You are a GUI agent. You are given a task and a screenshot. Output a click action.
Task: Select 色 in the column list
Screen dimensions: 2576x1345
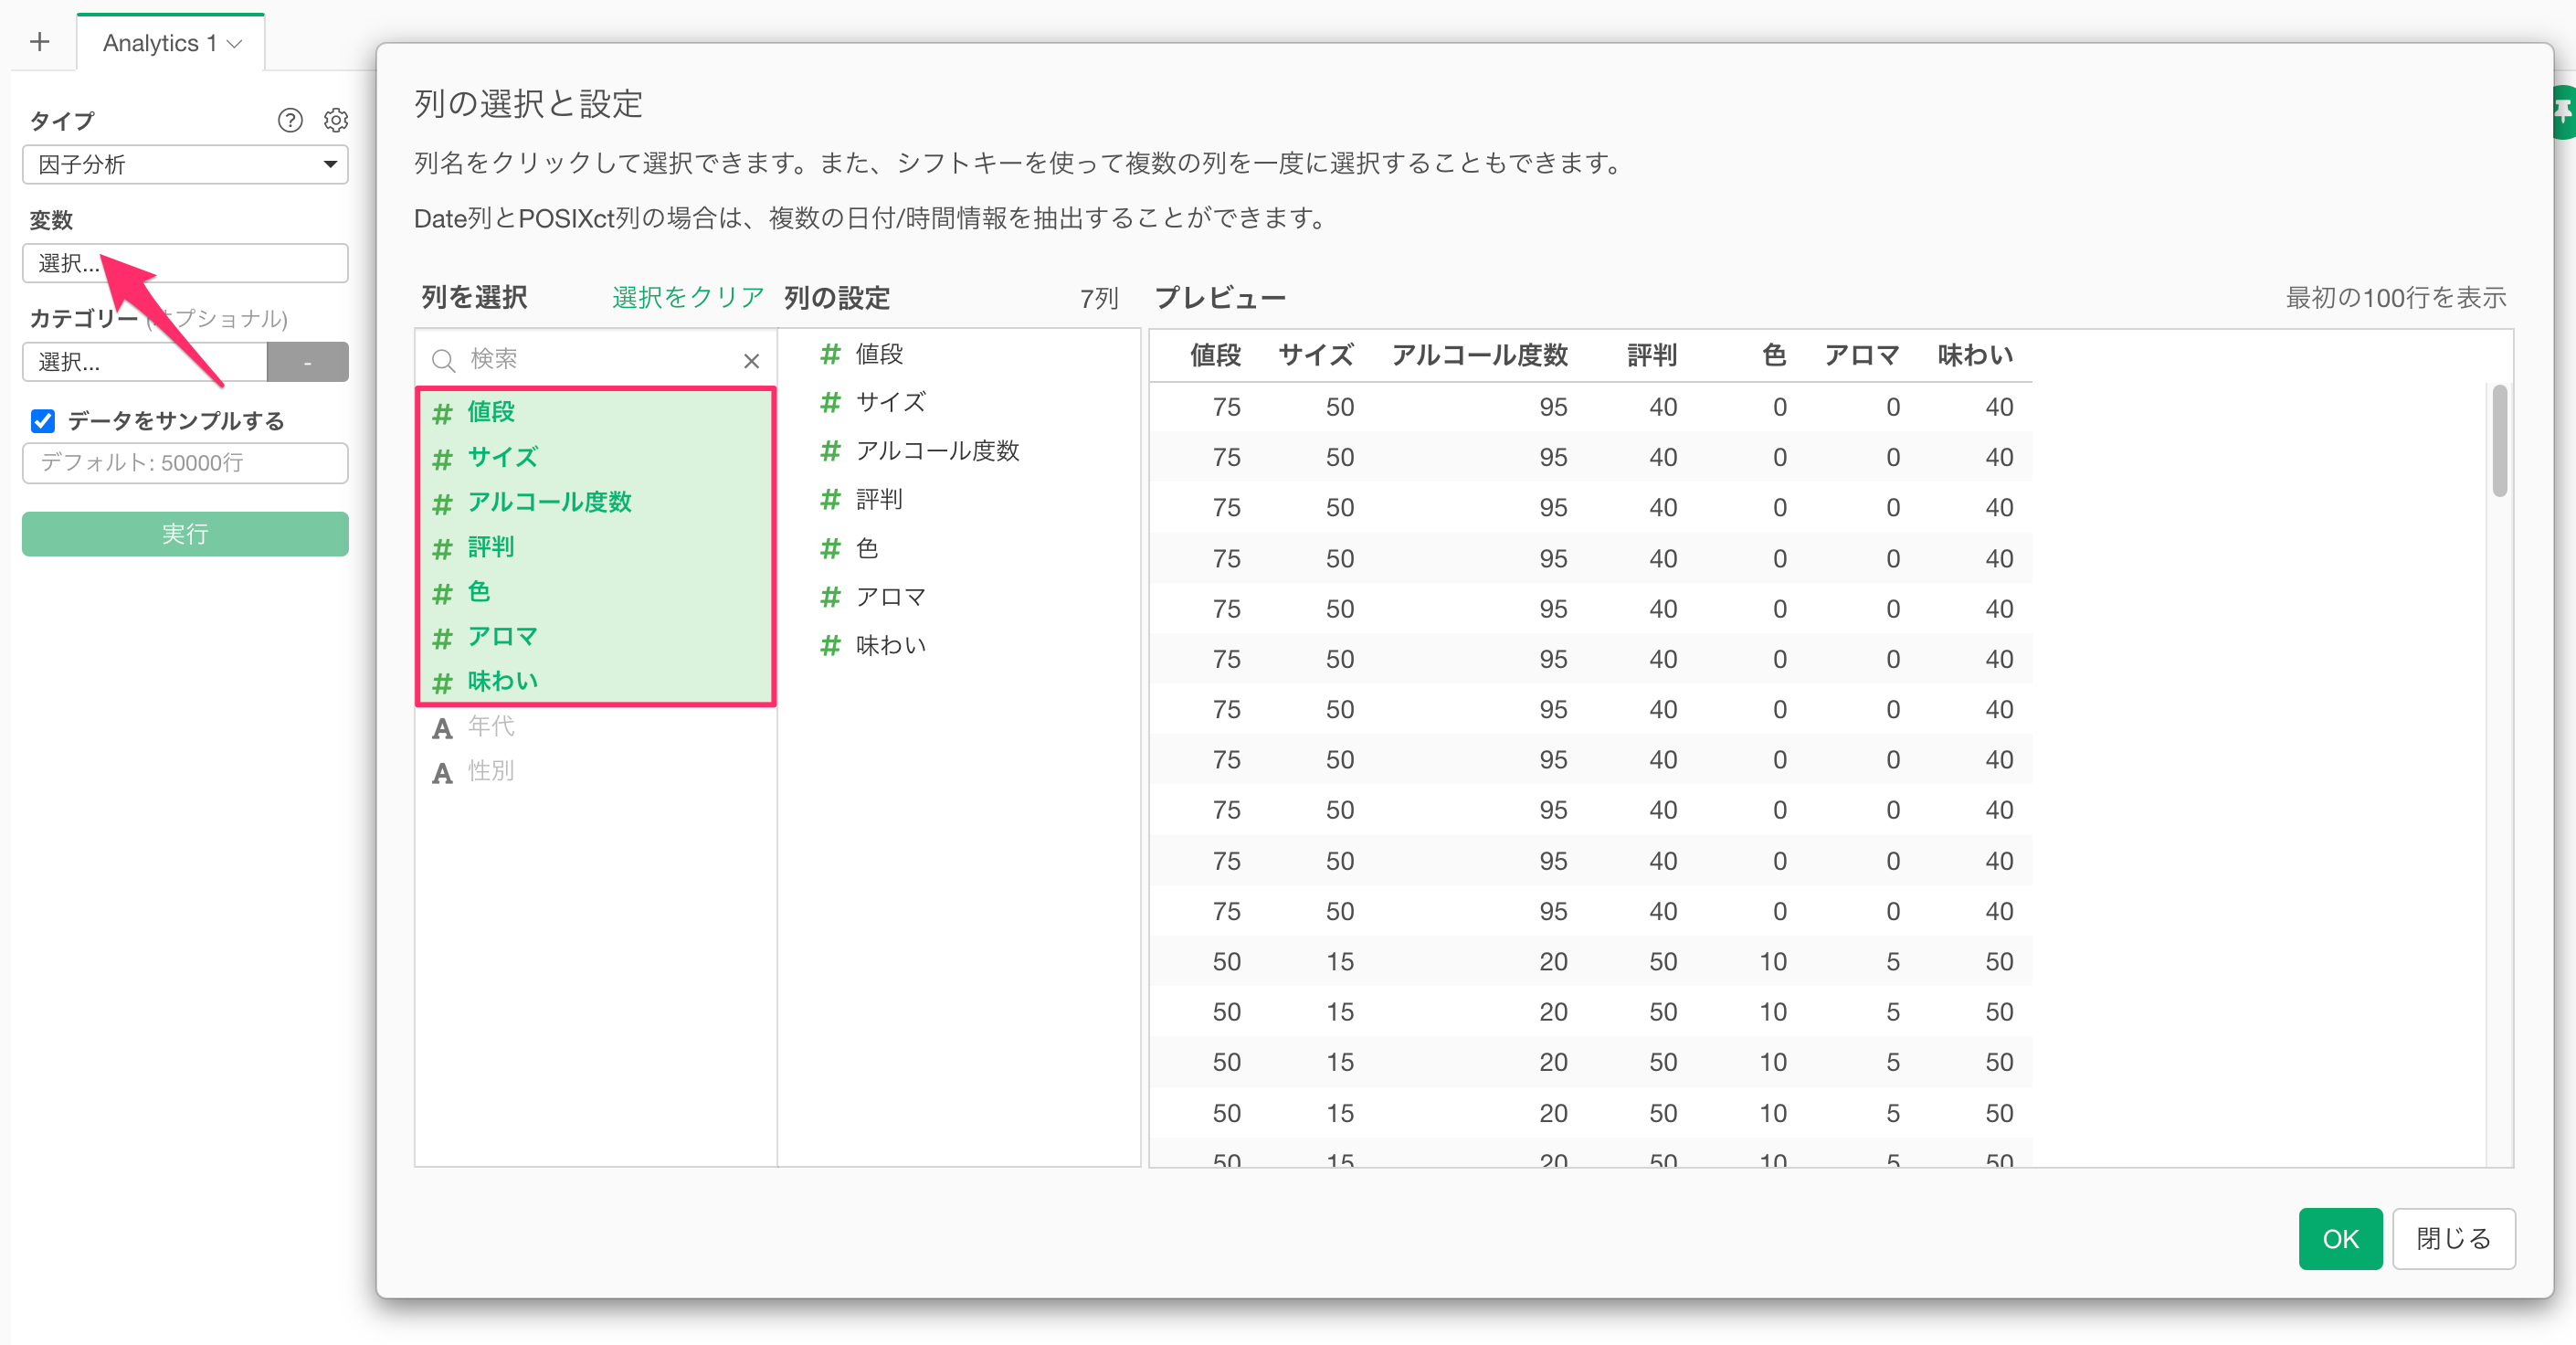coord(595,592)
